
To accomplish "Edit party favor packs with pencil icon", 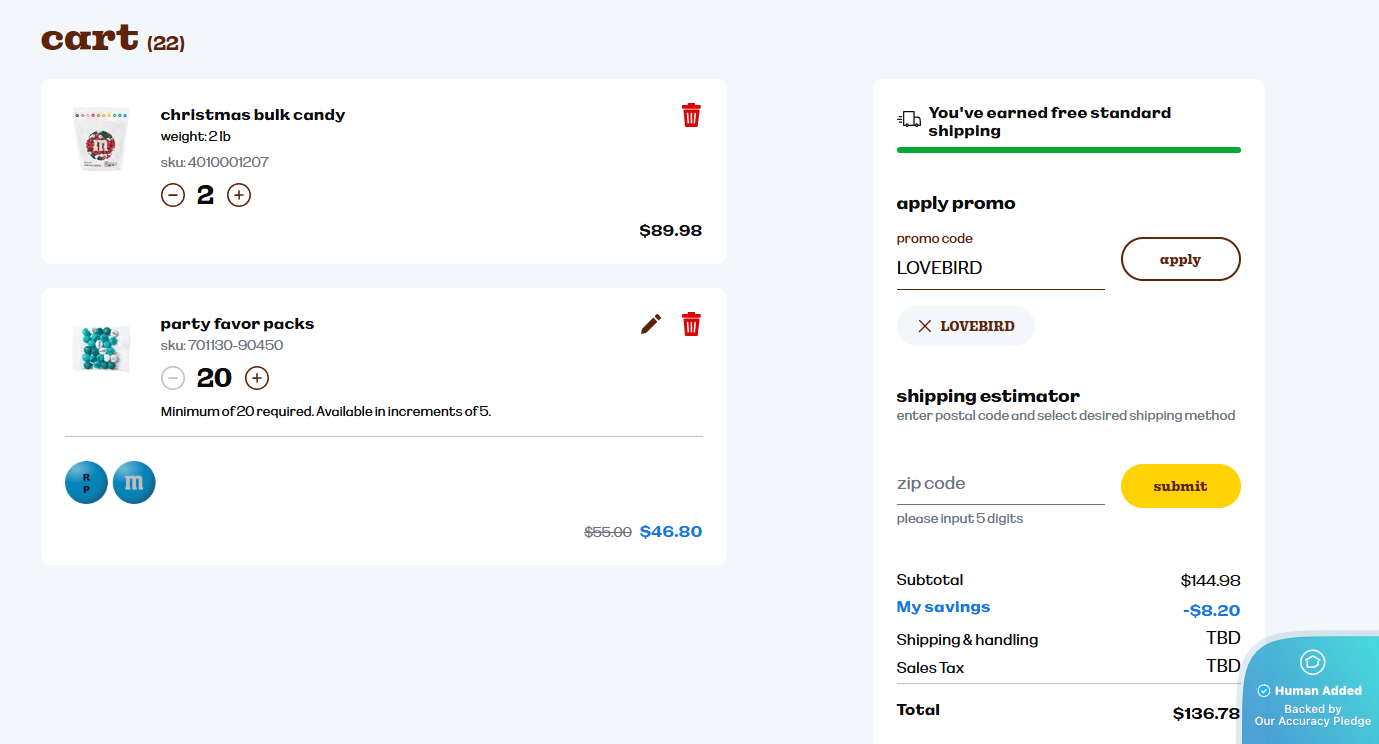I will [x=651, y=324].
